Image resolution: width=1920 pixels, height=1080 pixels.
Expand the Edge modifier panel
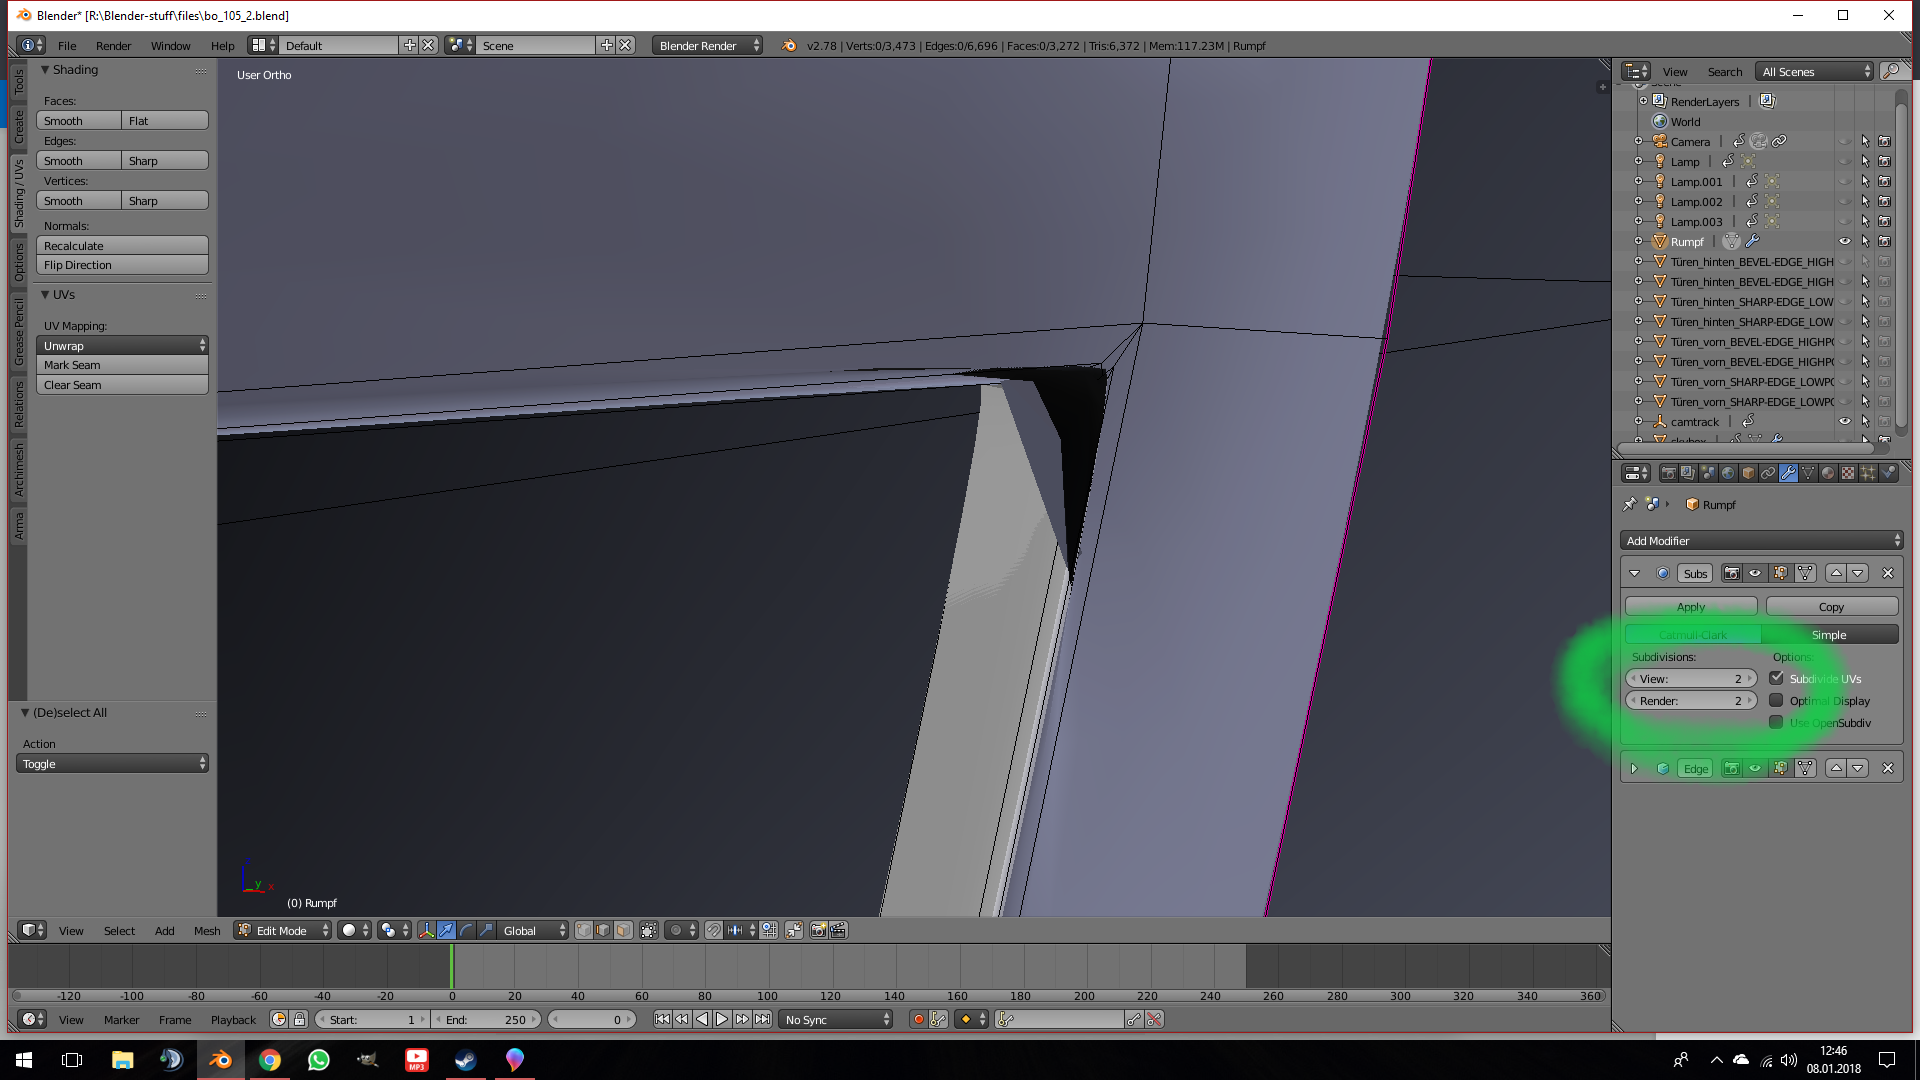[1635, 769]
